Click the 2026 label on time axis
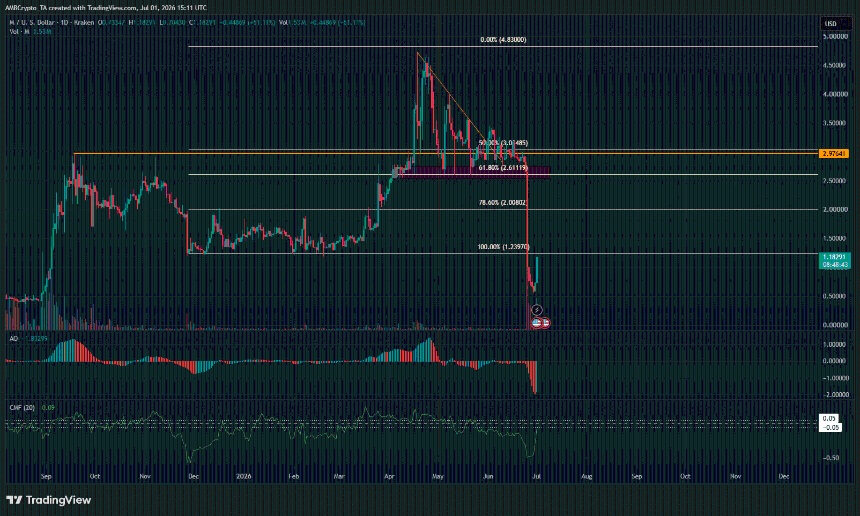Screen dimensions: 860x516 [243, 477]
